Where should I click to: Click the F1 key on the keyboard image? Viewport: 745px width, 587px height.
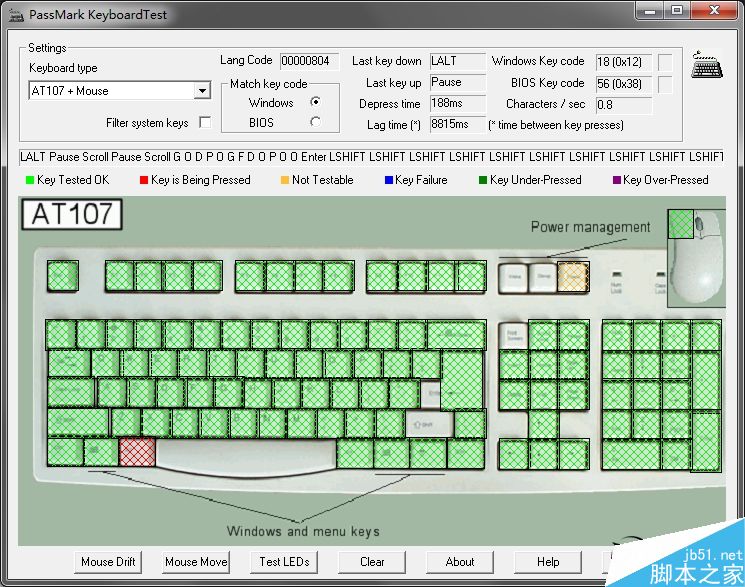click(x=119, y=276)
